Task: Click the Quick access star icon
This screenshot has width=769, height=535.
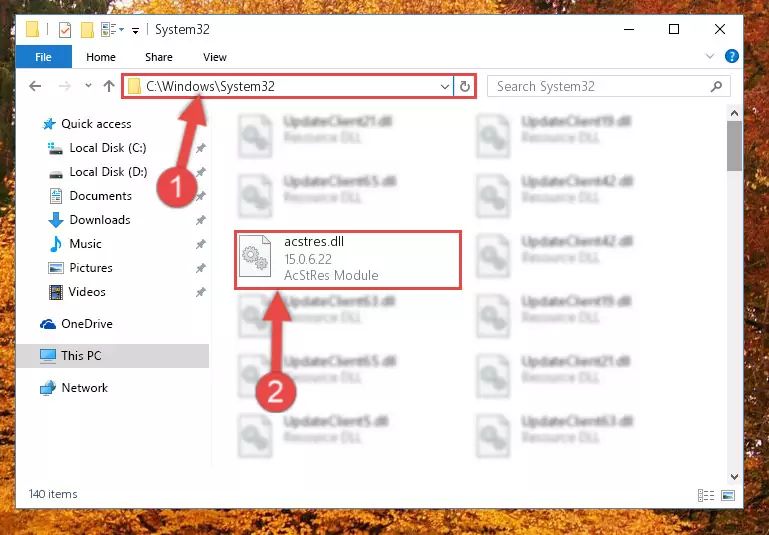Action: [x=49, y=124]
